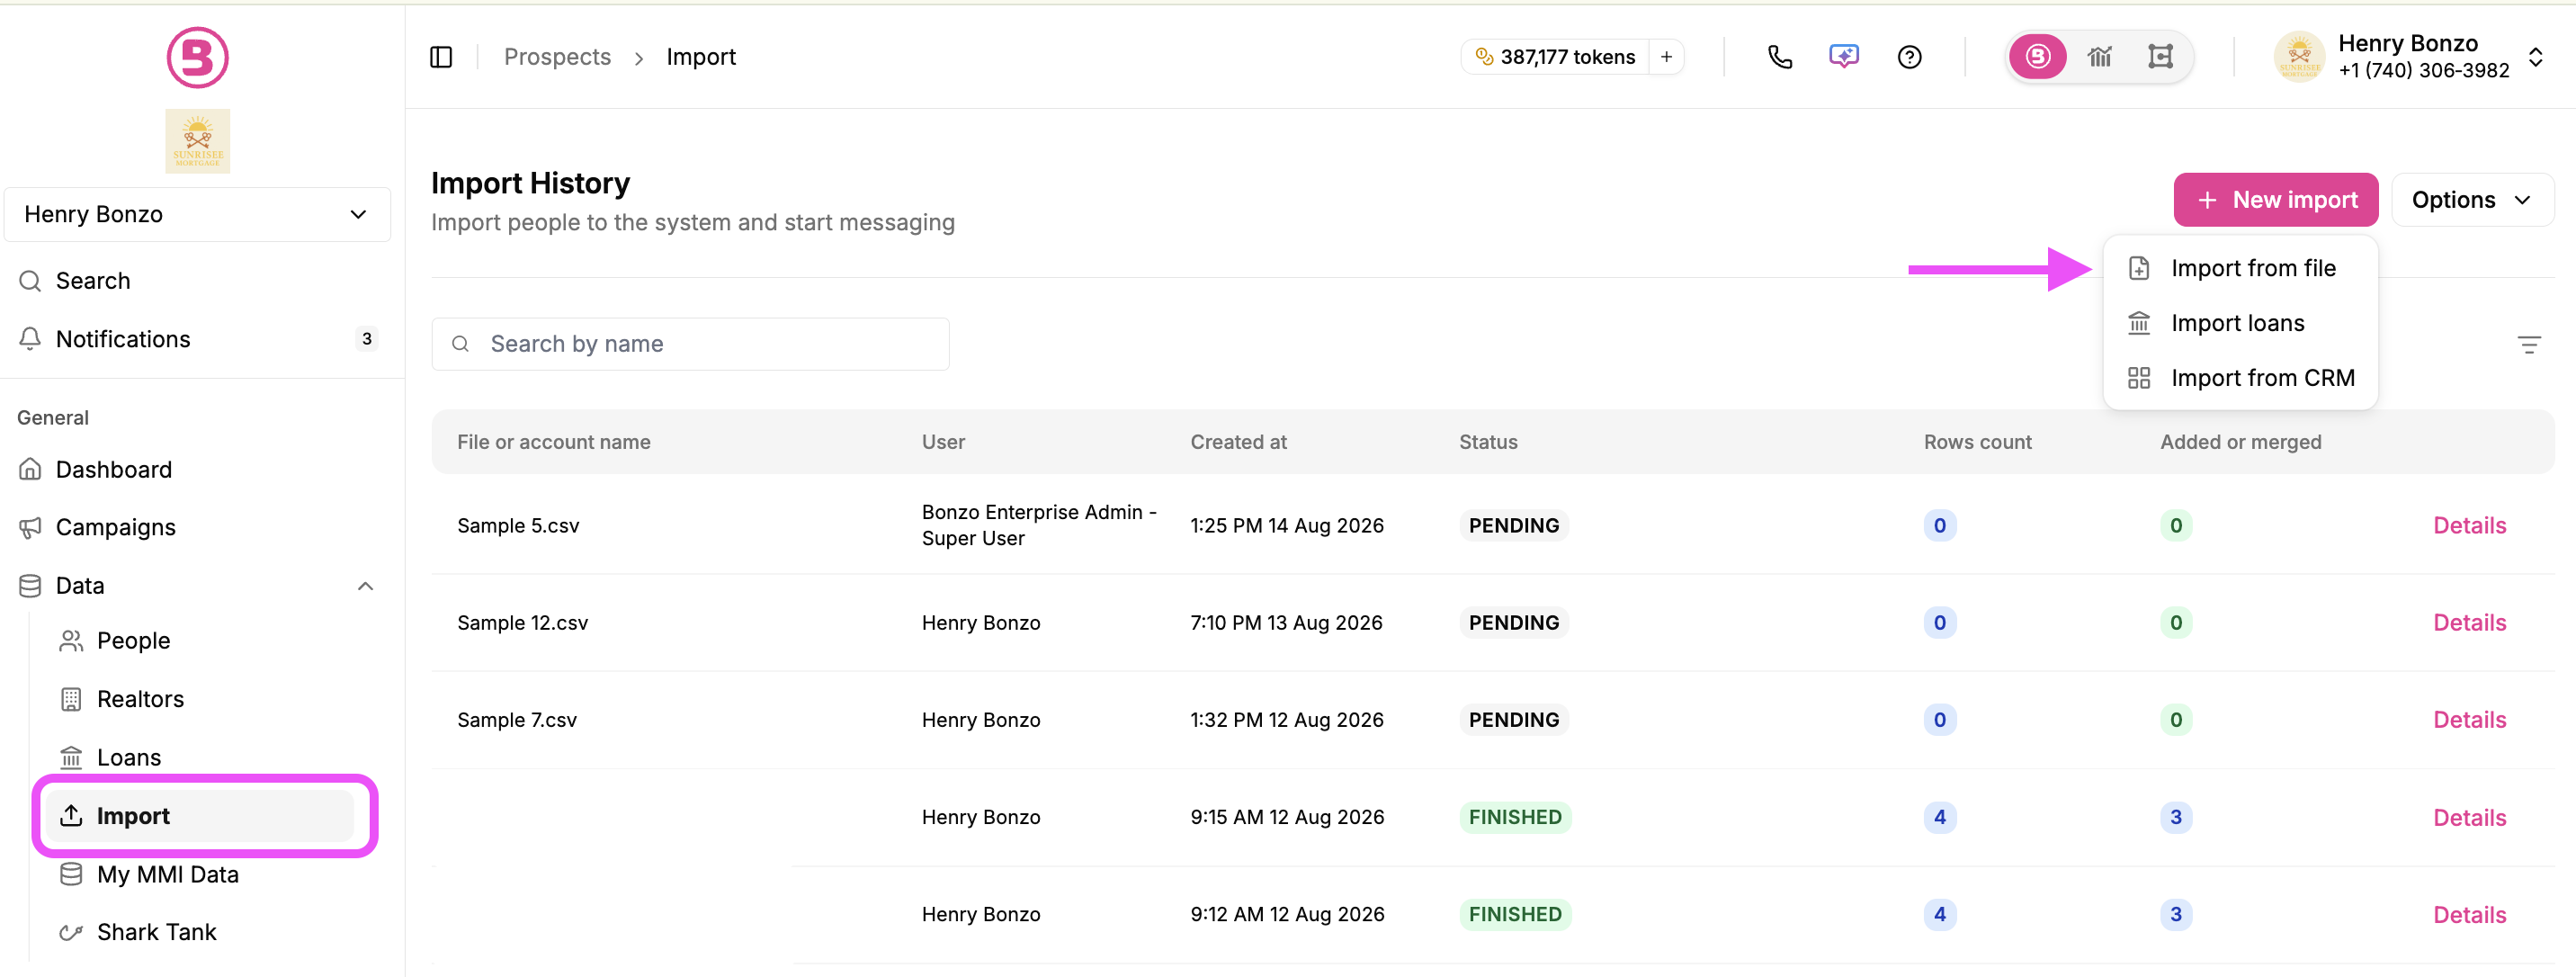Click the Campaigns megaphone icon
The height and width of the screenshot is (977, 2576).
30,527
